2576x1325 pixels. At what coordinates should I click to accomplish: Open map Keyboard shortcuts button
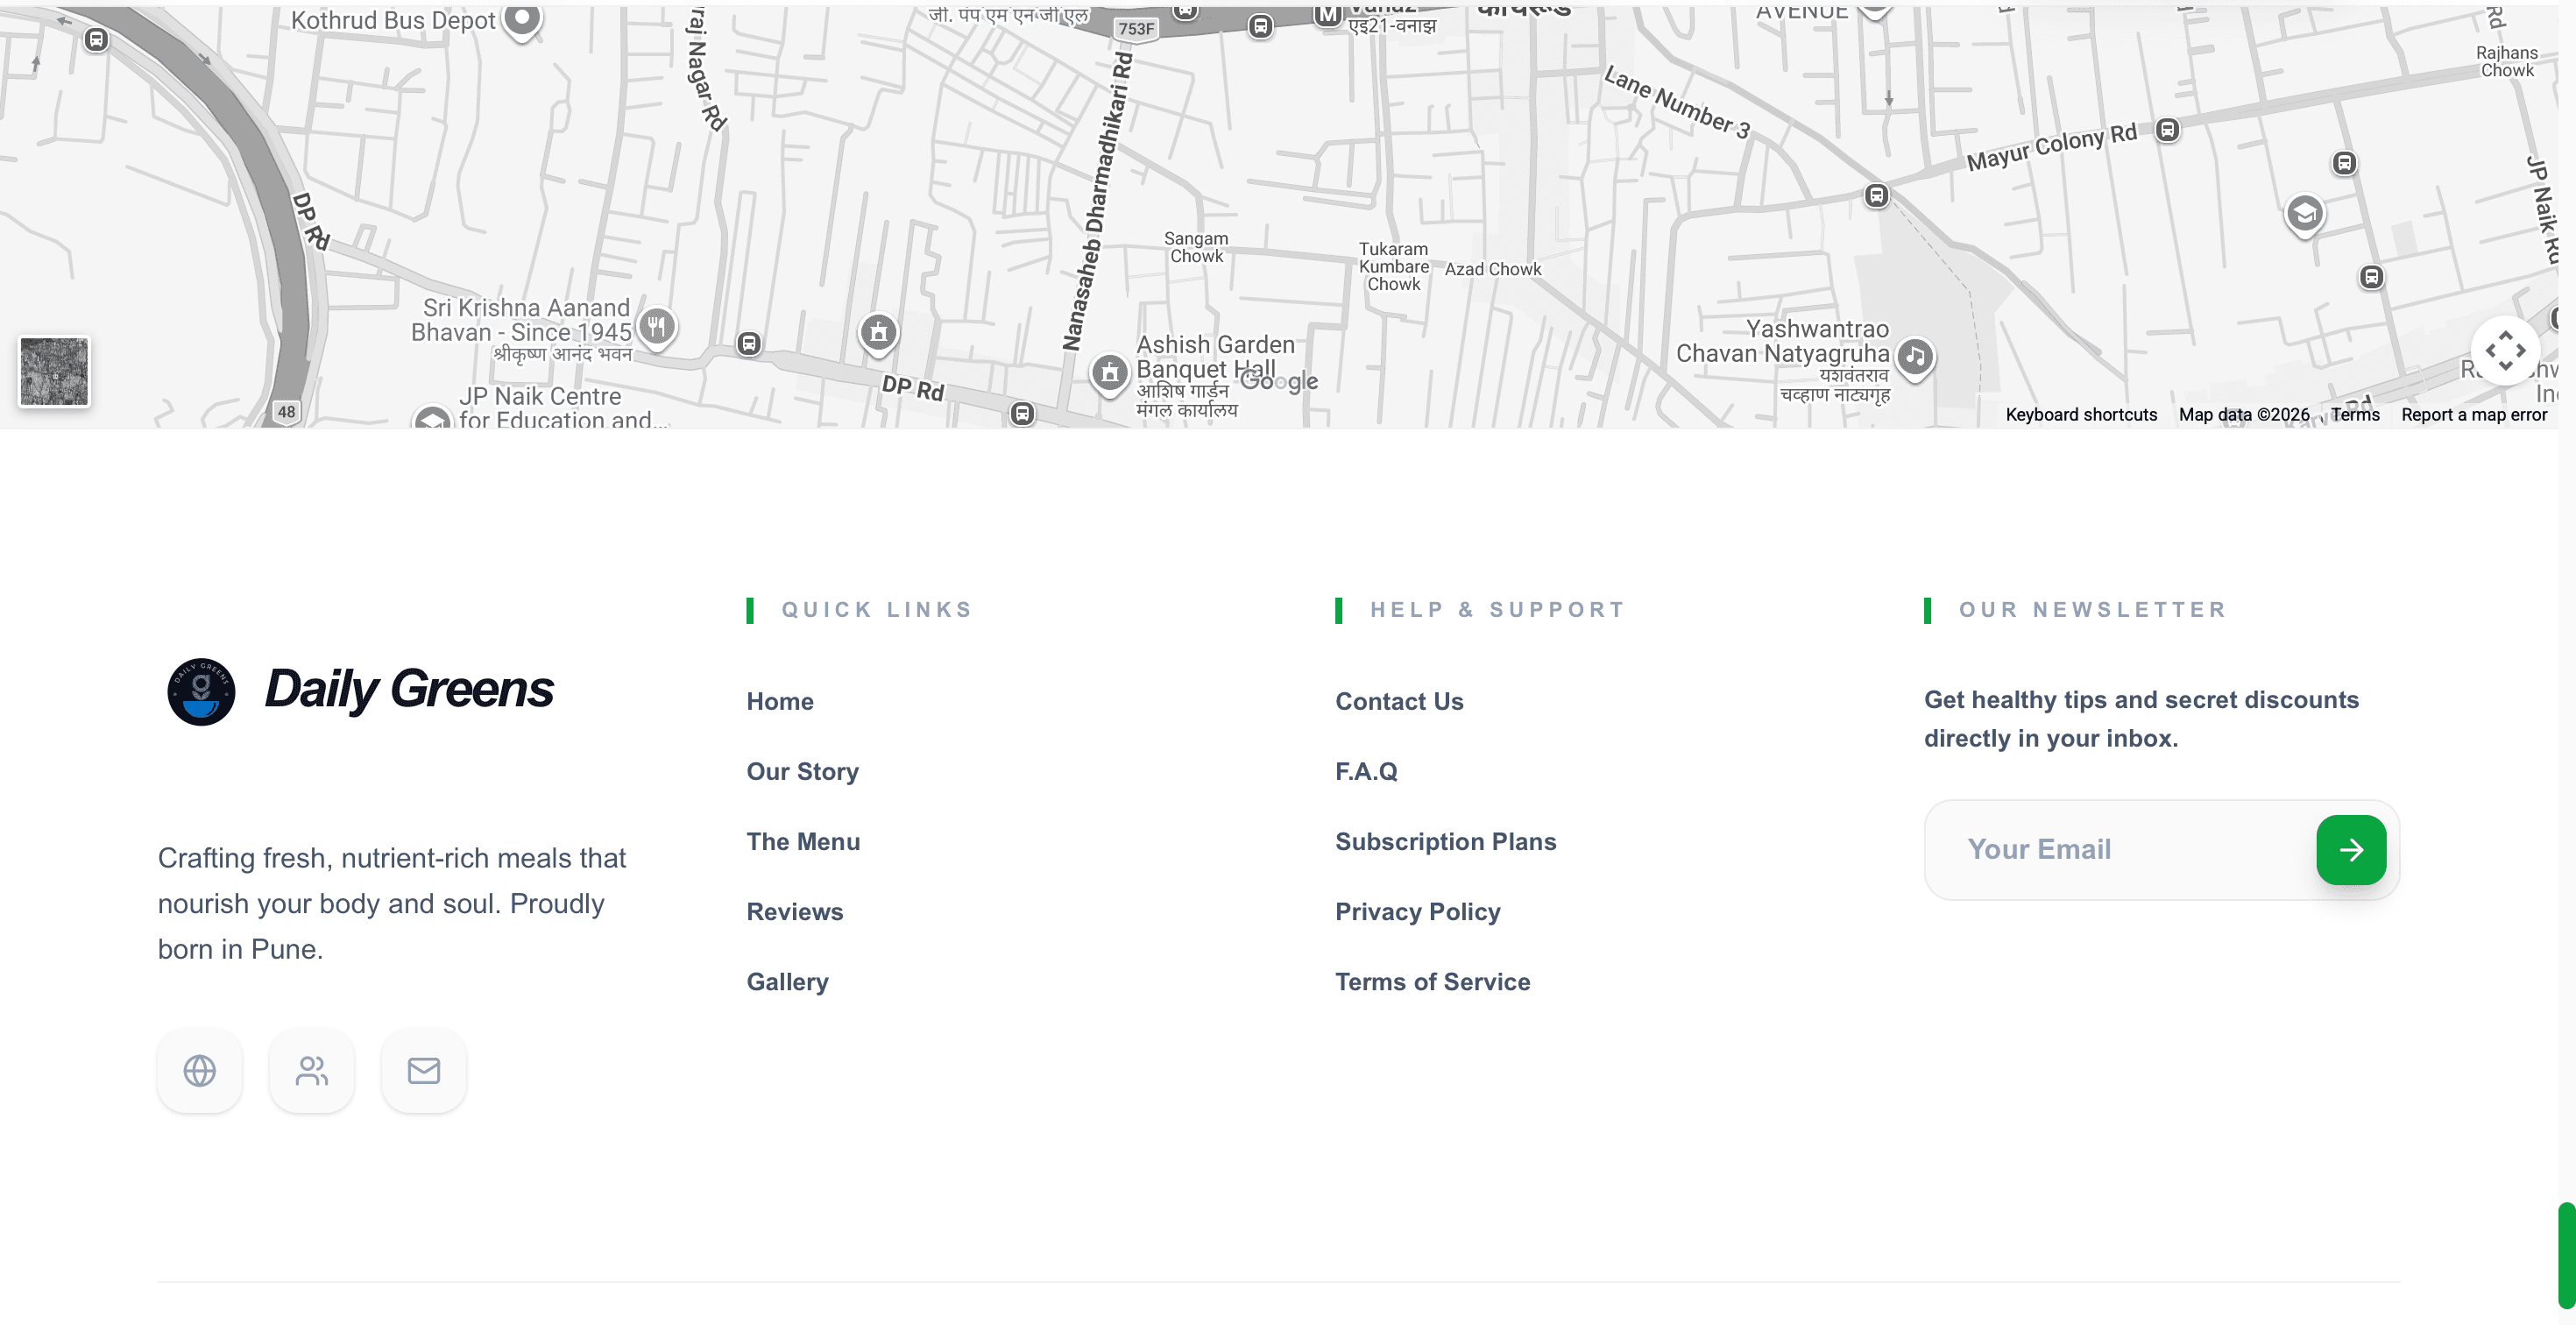2081,415
